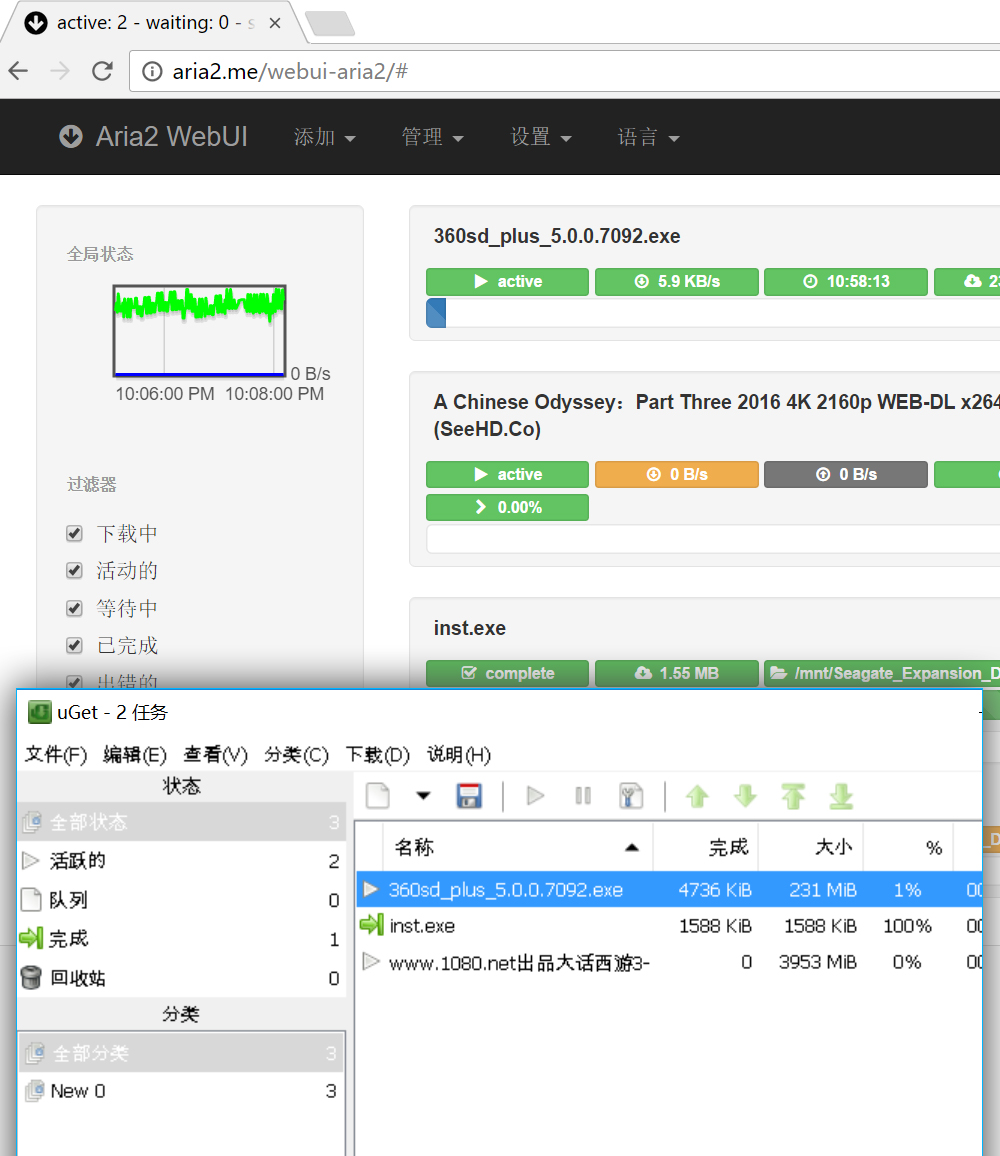This screenshot has width=1000, height=1156.
Task: Click the active status button for 360sd_plus_5.0.0.7092.exe
Action: tap(507, 282)
